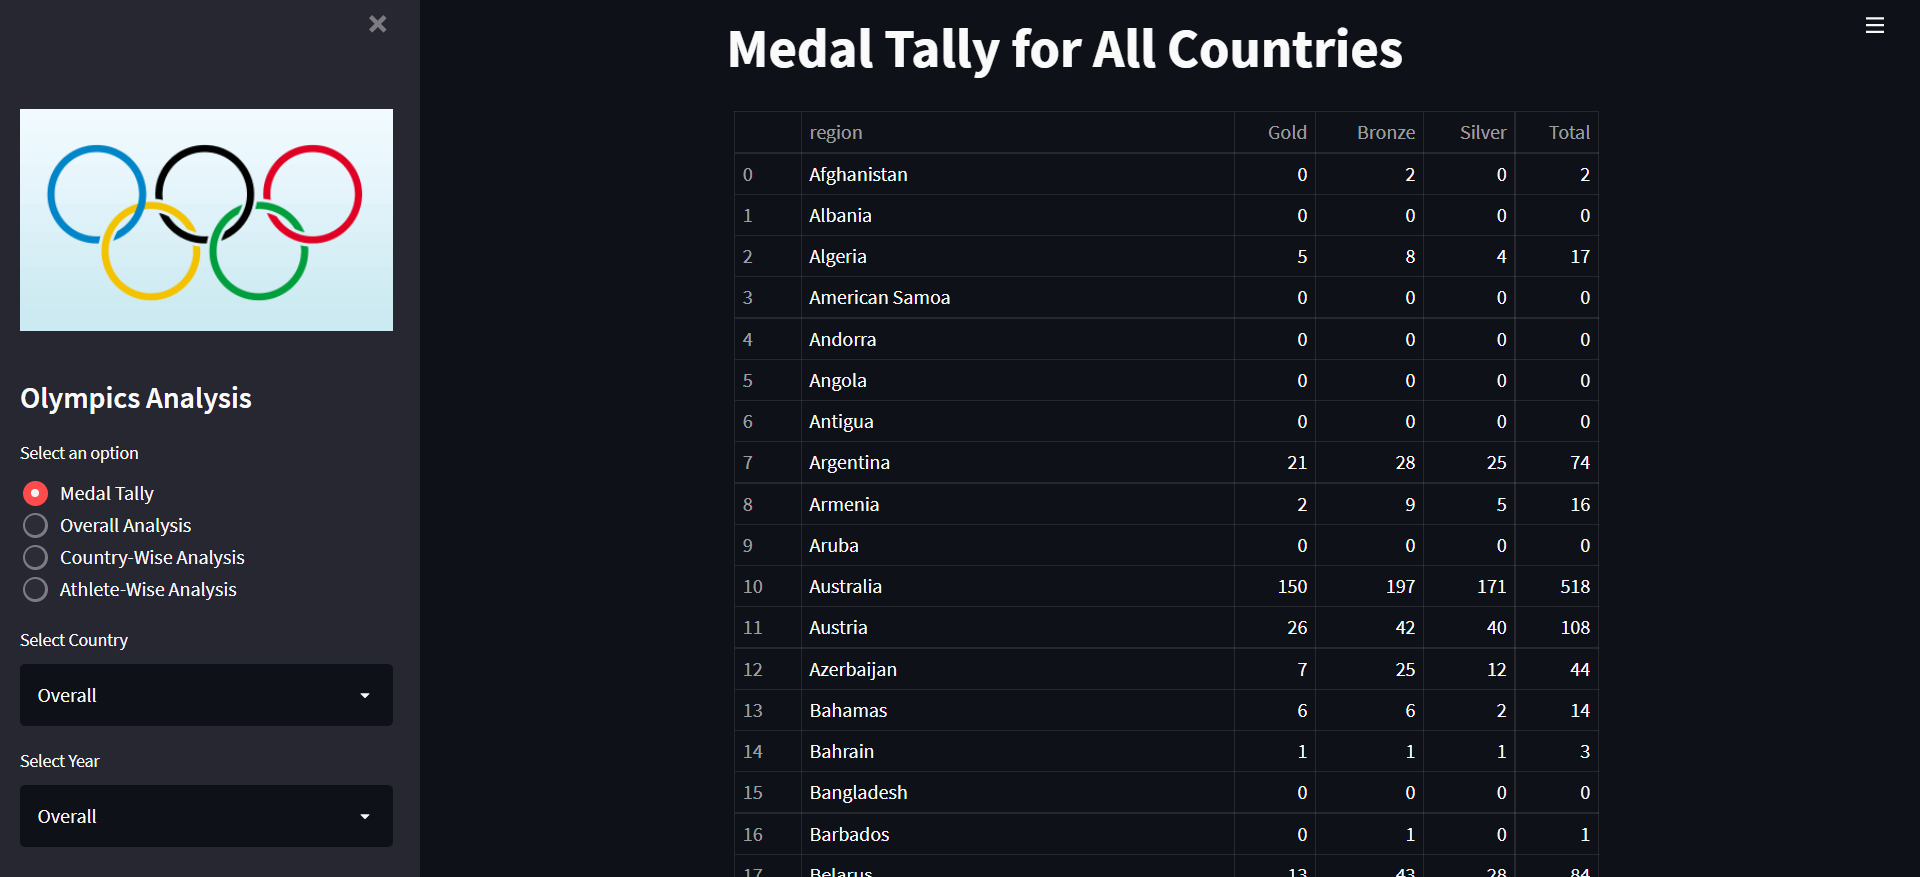This screenshot has width=1920, height=877.
Task: Expand the country dropdown chevron arrow
Action: point(365,695)
